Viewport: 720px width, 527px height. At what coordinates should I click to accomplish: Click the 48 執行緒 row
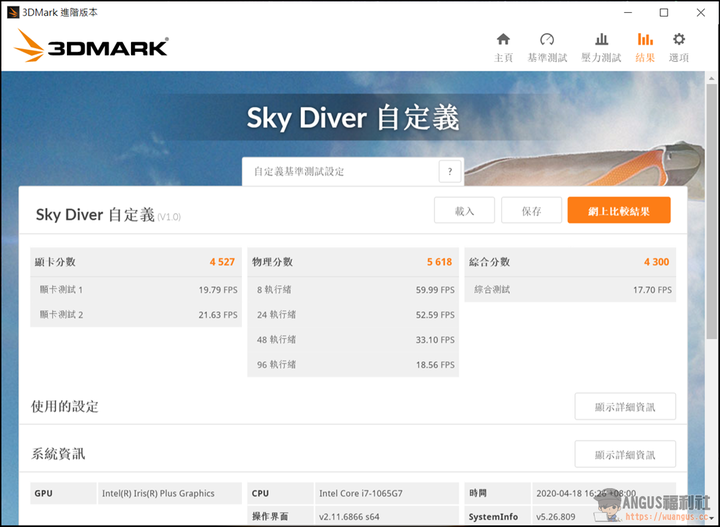[x=353, y=340]
